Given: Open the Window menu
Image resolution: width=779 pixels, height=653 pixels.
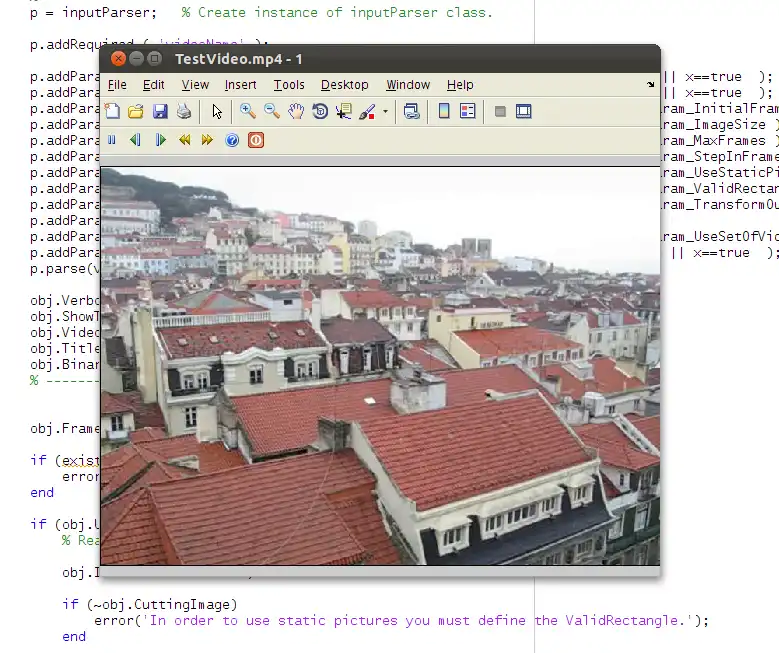Looking at the screenshot, I should pos(408,85).
